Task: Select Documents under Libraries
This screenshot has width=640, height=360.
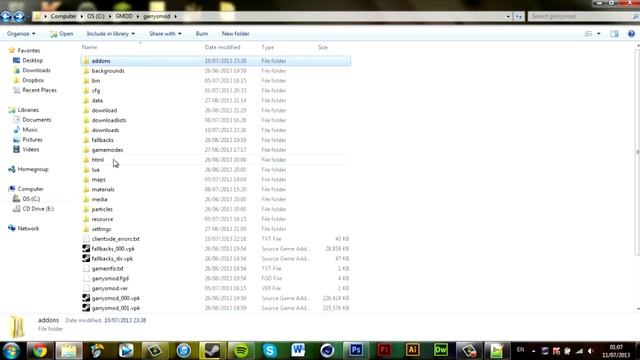Action: 37,120
